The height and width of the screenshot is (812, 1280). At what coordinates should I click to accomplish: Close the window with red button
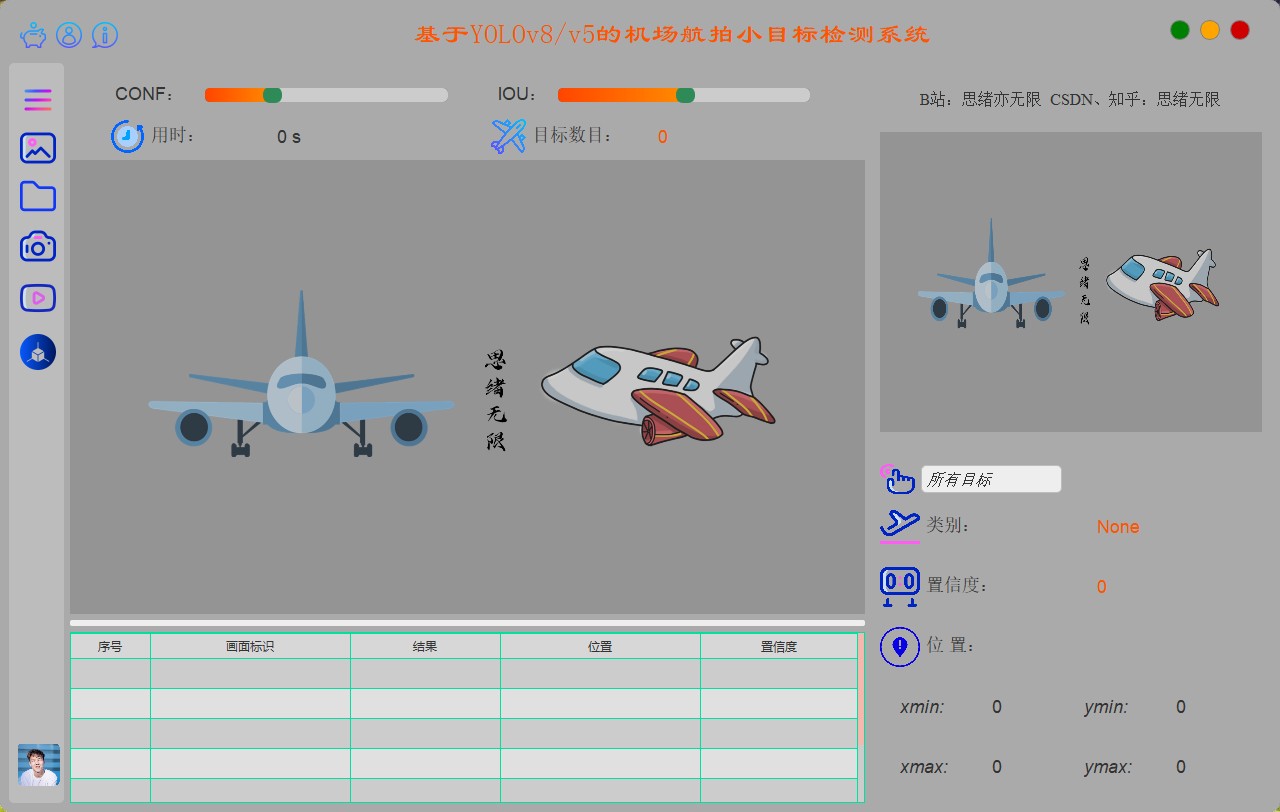tap(1240, 30)
